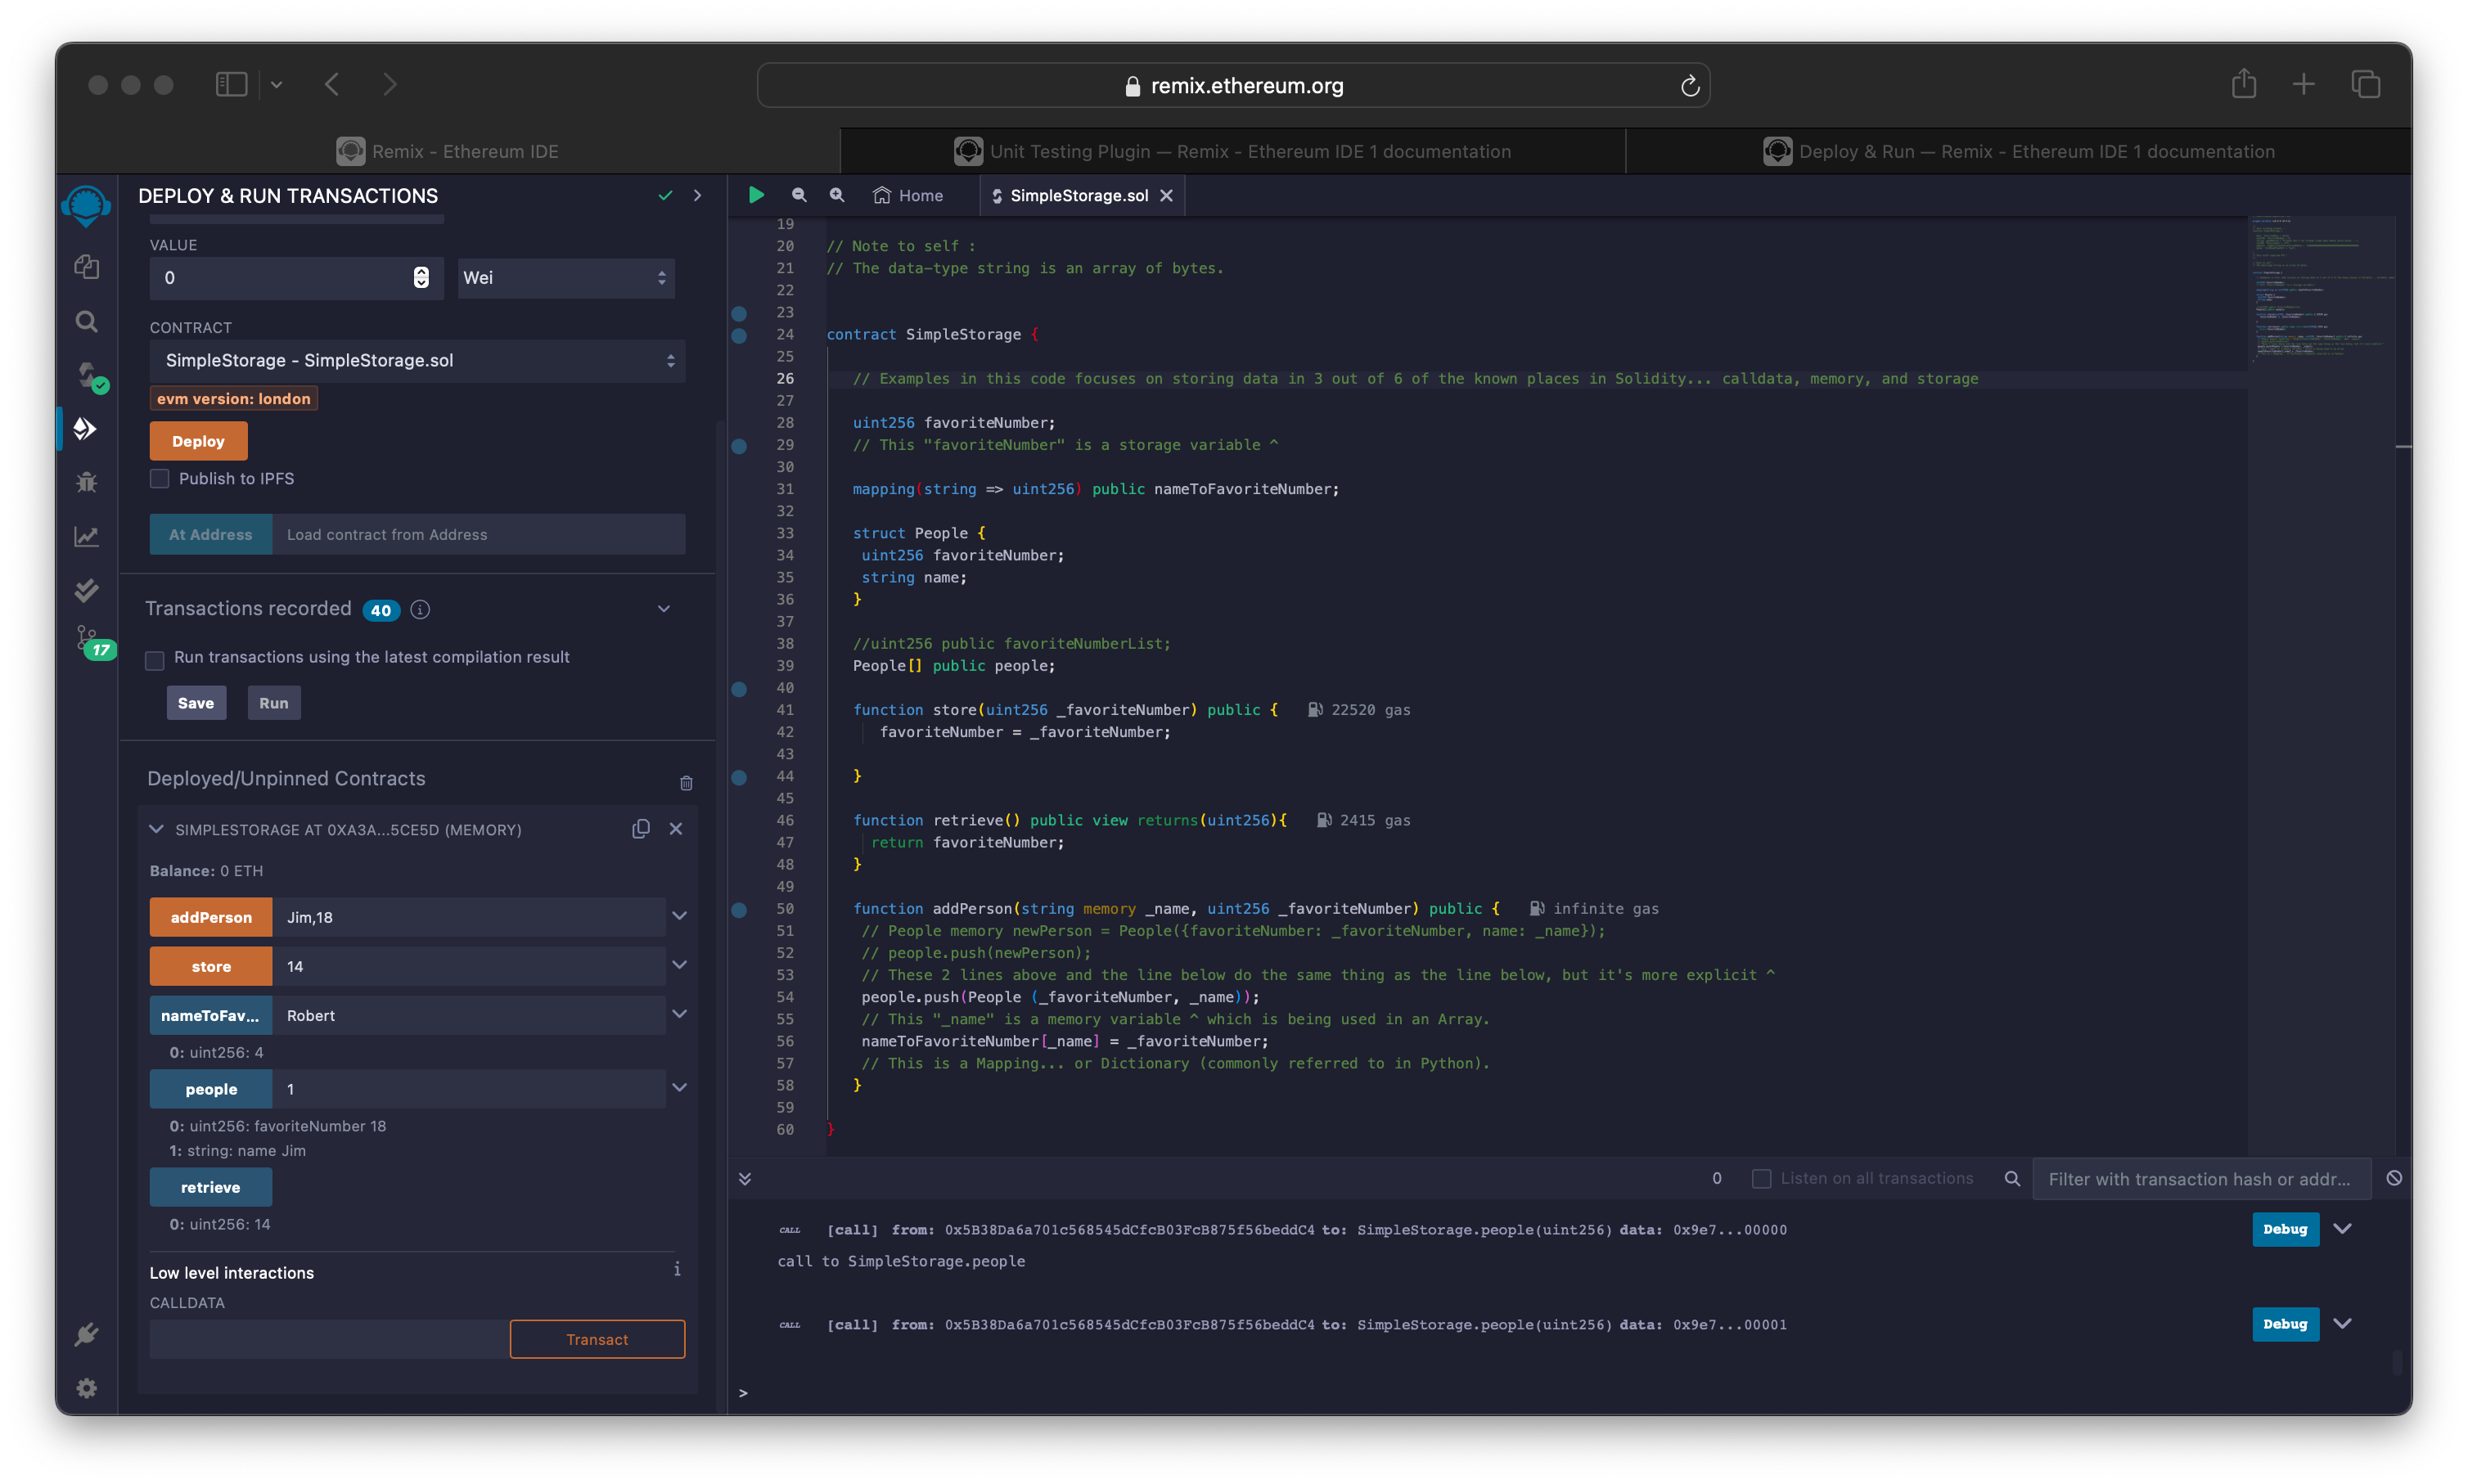
Task: Click the run/play icon in editor toolbar
Action: [x=754, y=196]
